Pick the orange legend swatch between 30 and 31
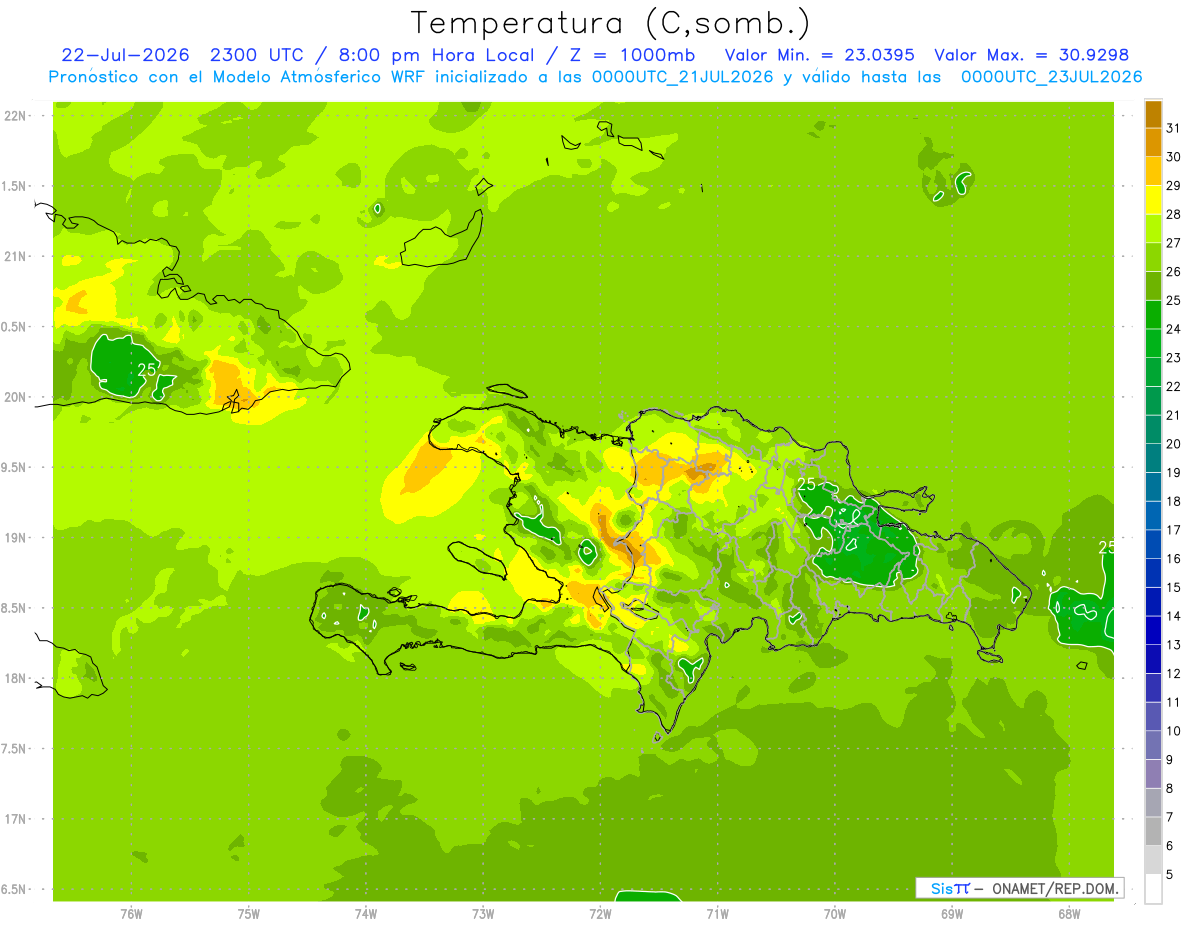Viewport: 1200px width, 927px height. [1153, 143]
